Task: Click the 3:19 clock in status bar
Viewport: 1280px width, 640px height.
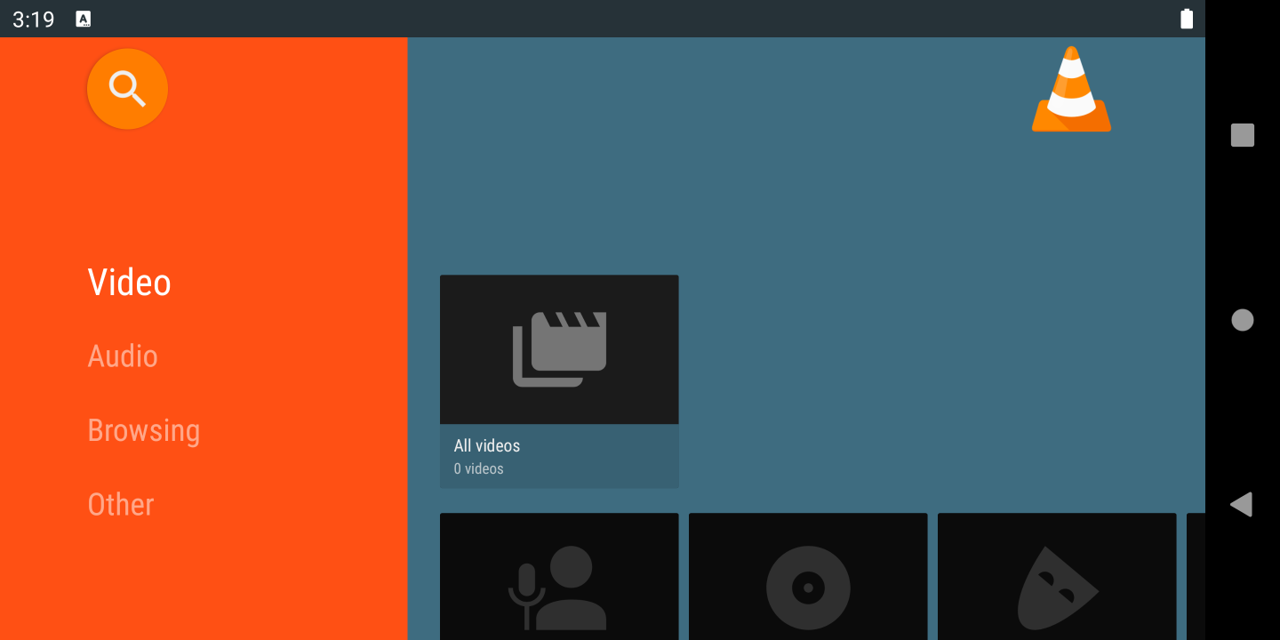Action: coord(33,19)
